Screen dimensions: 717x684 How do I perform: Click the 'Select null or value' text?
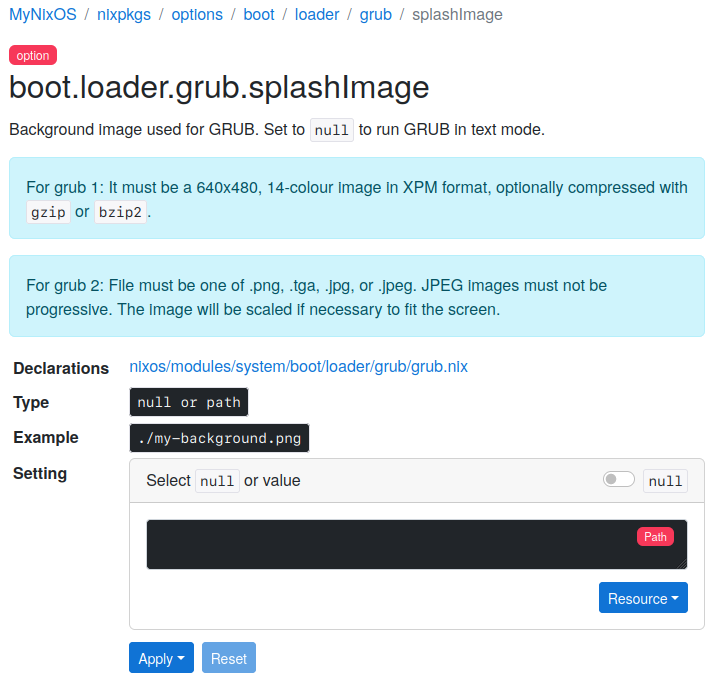tap(223, 481)
